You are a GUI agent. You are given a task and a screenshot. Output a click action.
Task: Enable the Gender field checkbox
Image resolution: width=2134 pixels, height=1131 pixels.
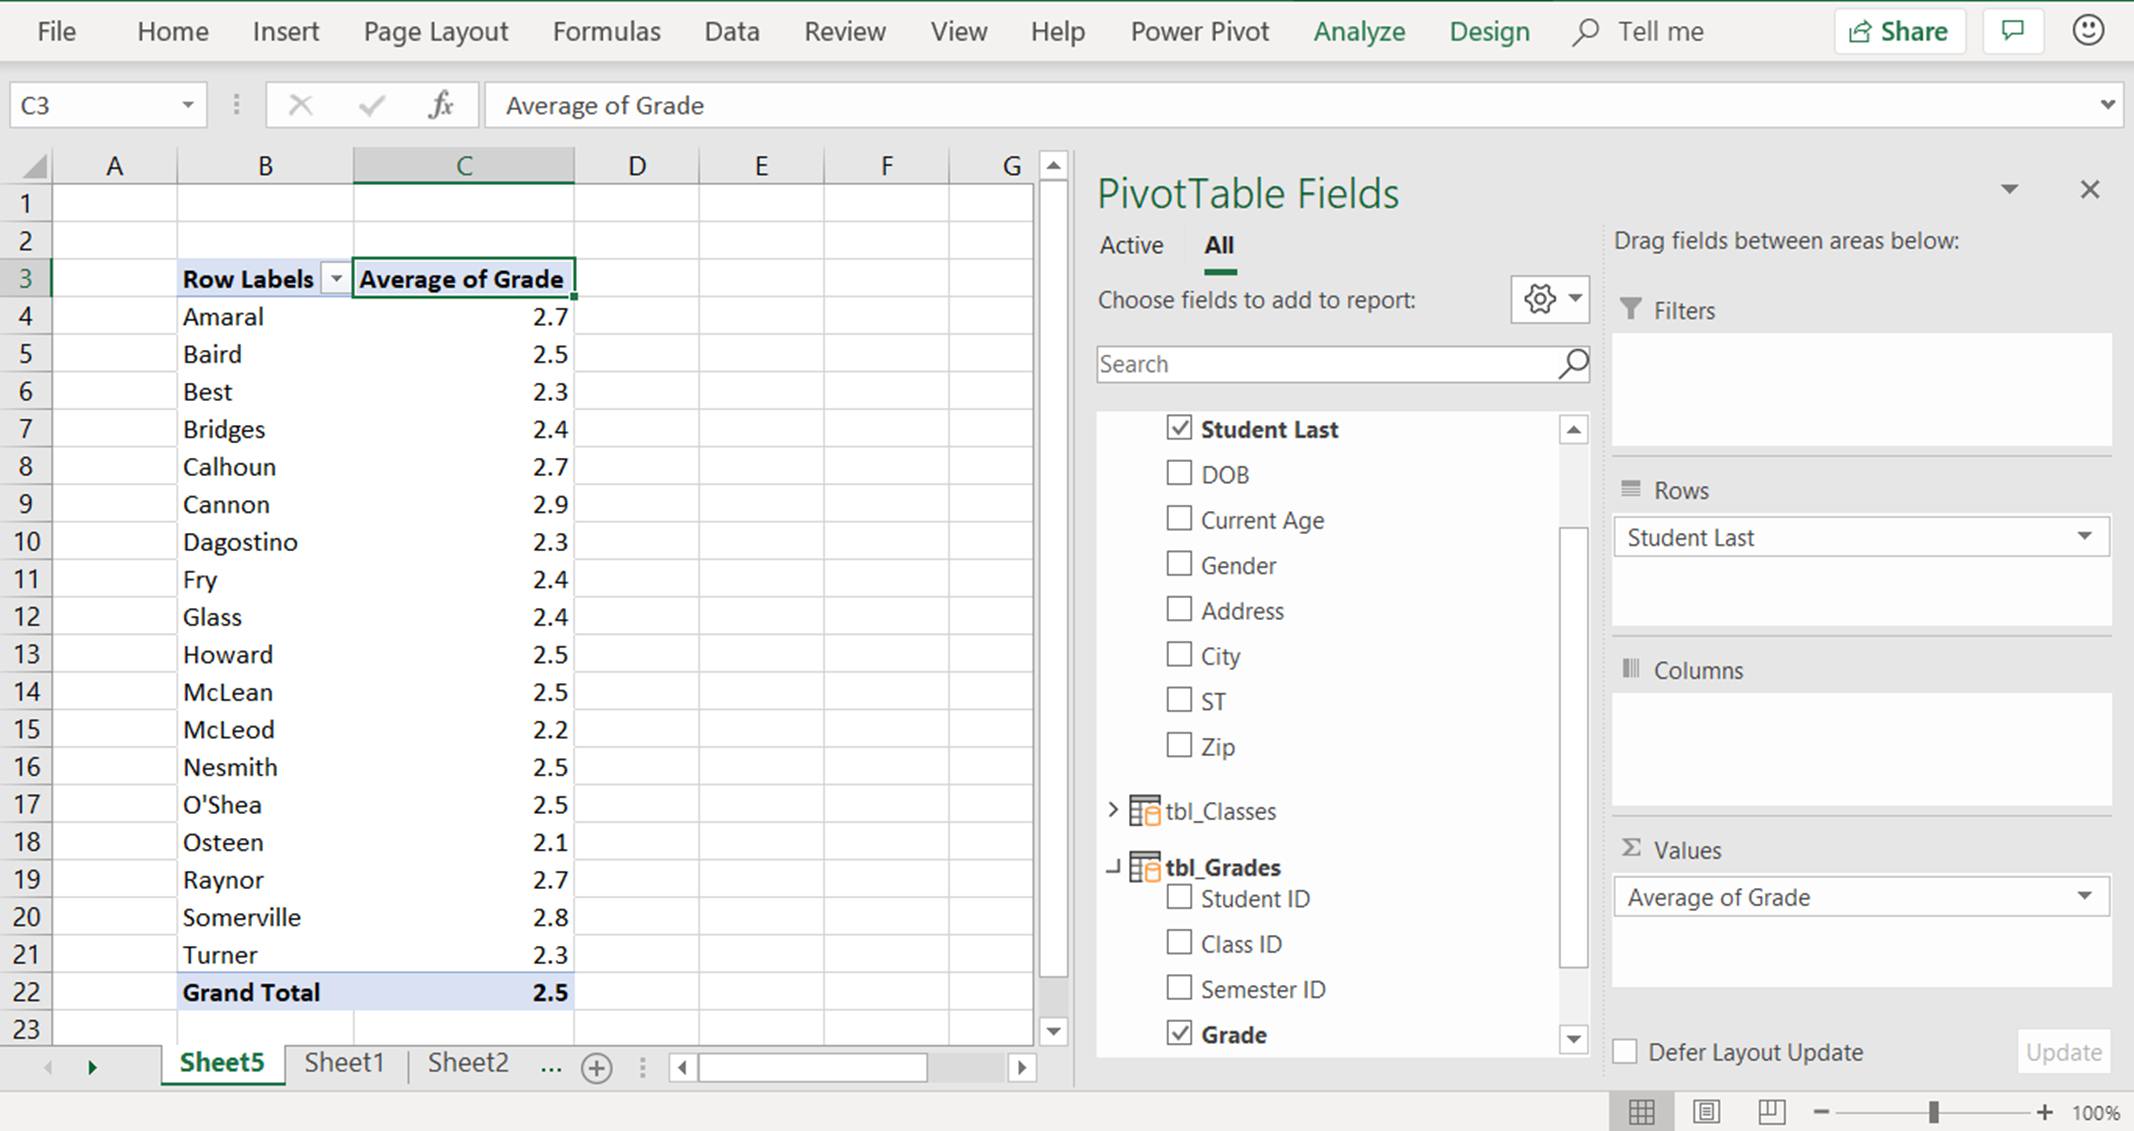[x=1178, y=563]
